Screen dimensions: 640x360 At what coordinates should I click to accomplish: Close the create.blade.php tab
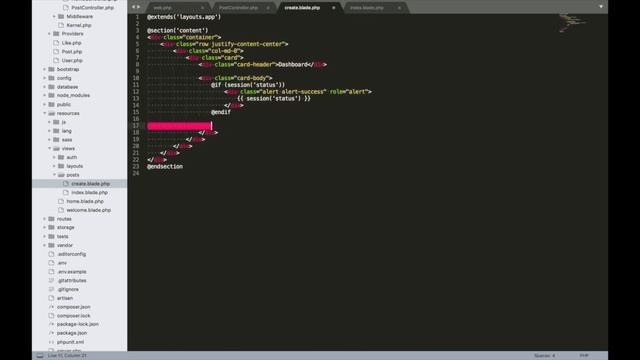333,8
